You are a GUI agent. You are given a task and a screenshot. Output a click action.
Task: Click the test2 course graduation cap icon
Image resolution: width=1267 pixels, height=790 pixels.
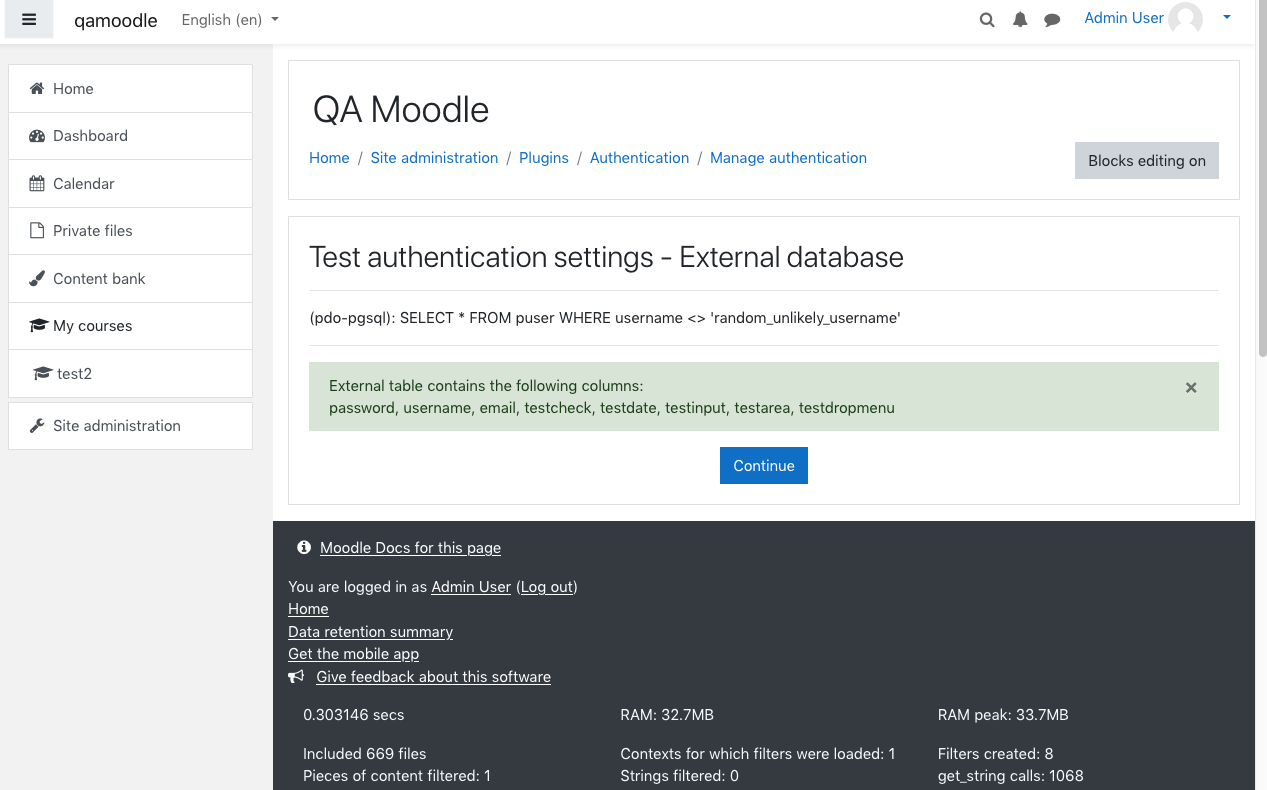(42, 374)
